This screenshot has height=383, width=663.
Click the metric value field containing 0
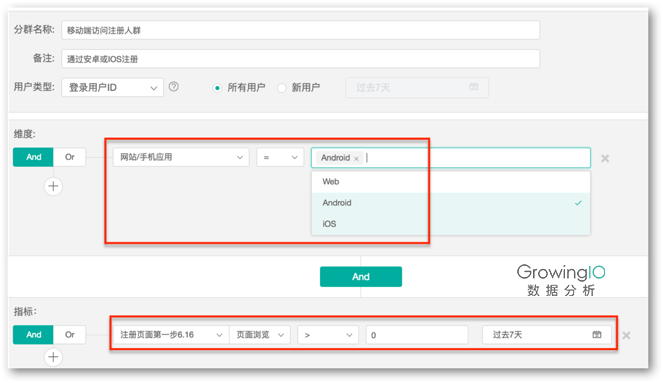click(417, 335)
